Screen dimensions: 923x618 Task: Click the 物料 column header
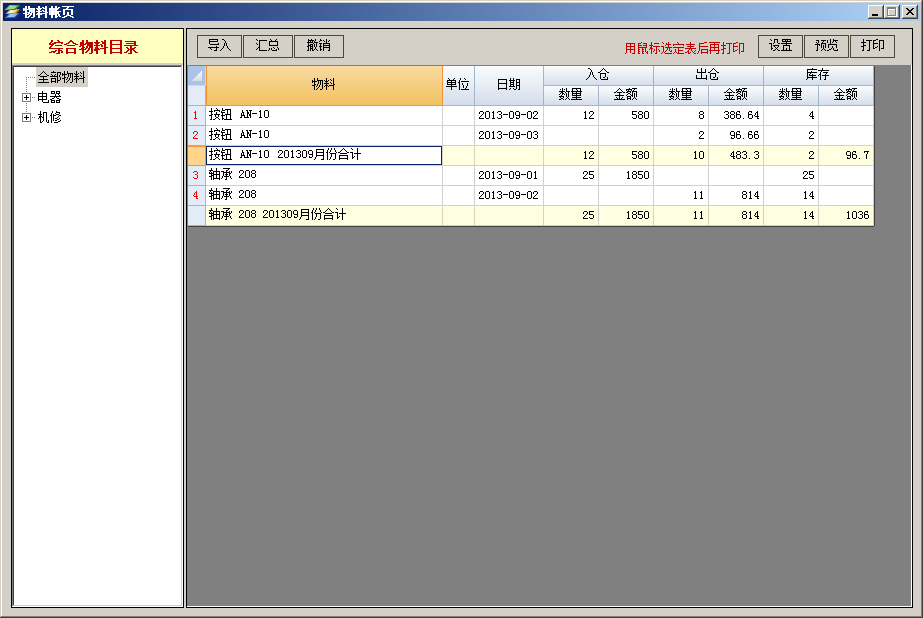(x=324, y=86)
